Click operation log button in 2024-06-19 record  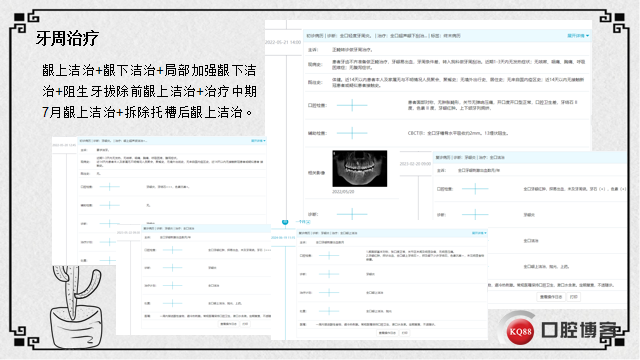(x=387, y=333)
